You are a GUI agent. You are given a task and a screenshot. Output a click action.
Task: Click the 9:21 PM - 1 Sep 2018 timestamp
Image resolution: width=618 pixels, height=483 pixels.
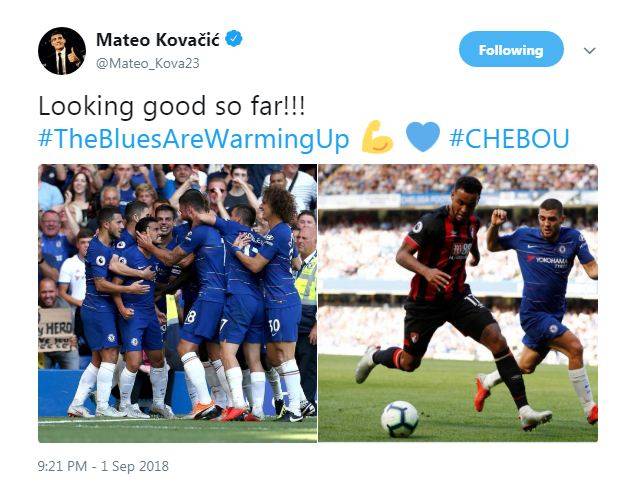tap(103, 466)
